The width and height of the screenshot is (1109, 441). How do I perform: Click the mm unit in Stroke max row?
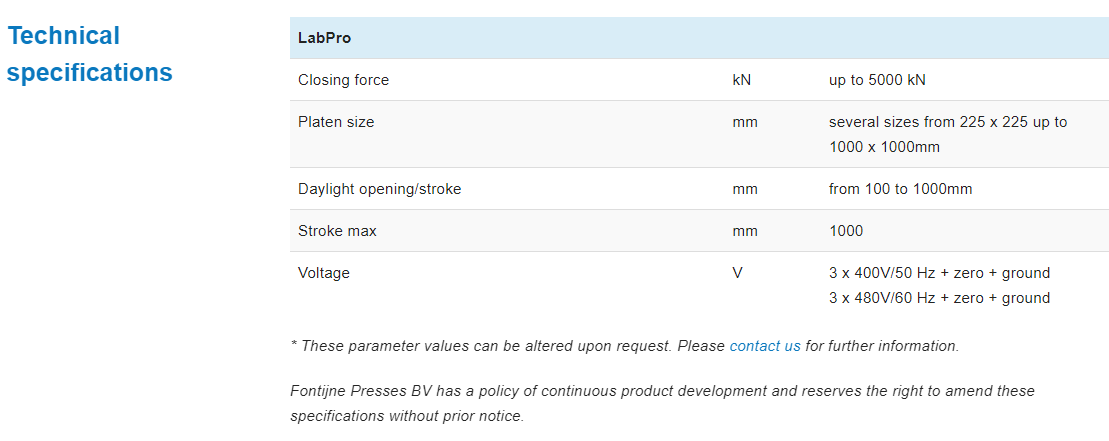point(744,231)
